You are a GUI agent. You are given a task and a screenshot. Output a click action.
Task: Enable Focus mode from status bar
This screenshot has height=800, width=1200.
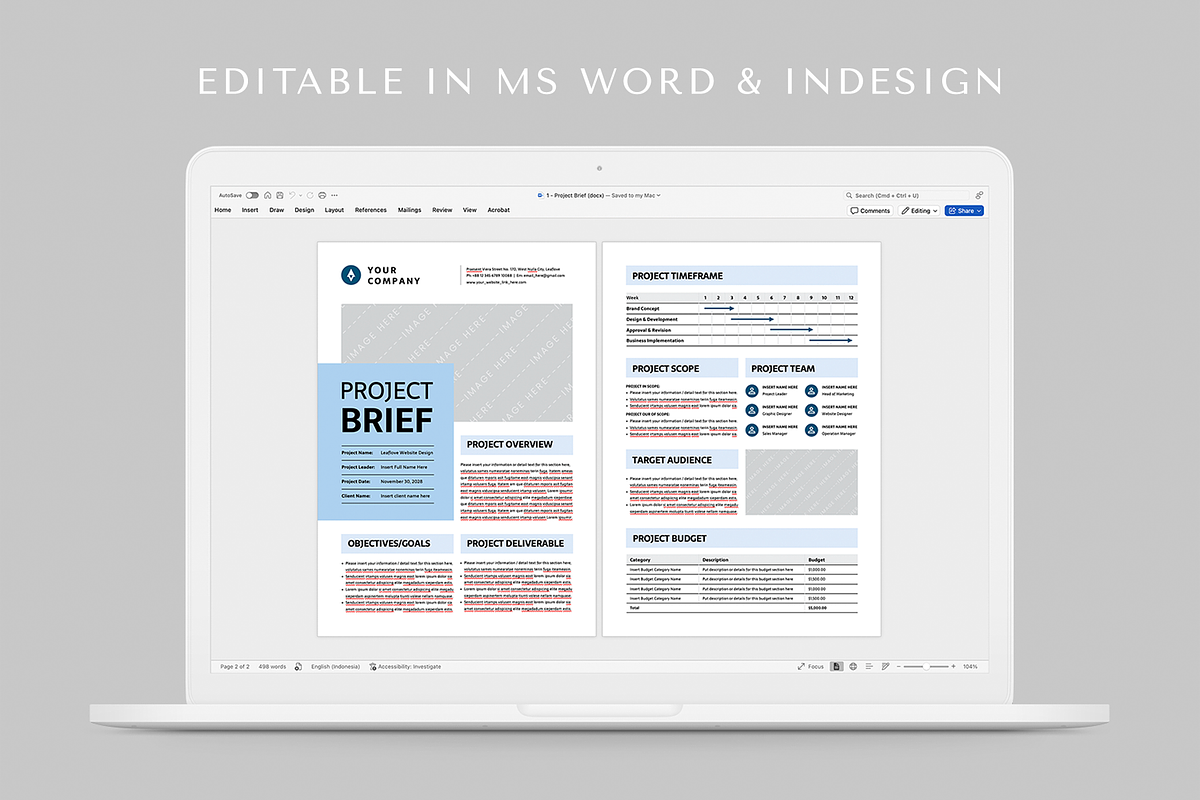811,666
